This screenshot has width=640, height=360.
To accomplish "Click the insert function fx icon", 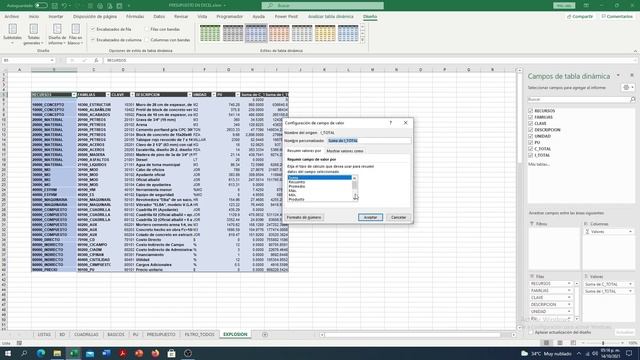I will coord(96,60).
